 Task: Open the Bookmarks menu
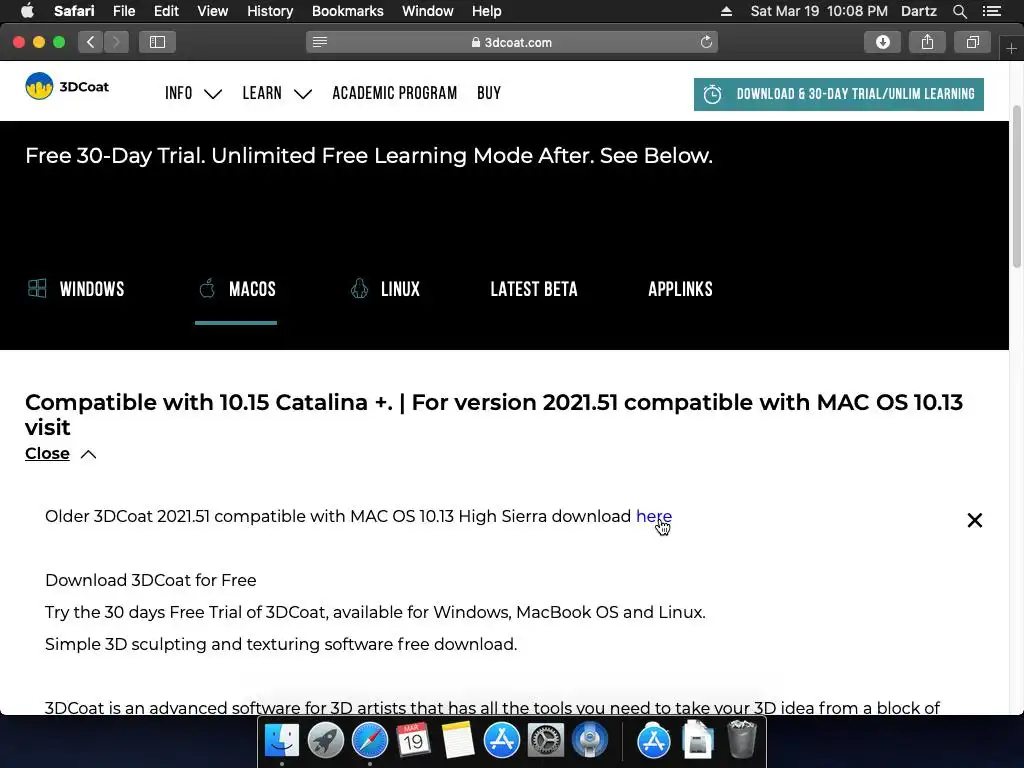347,11
